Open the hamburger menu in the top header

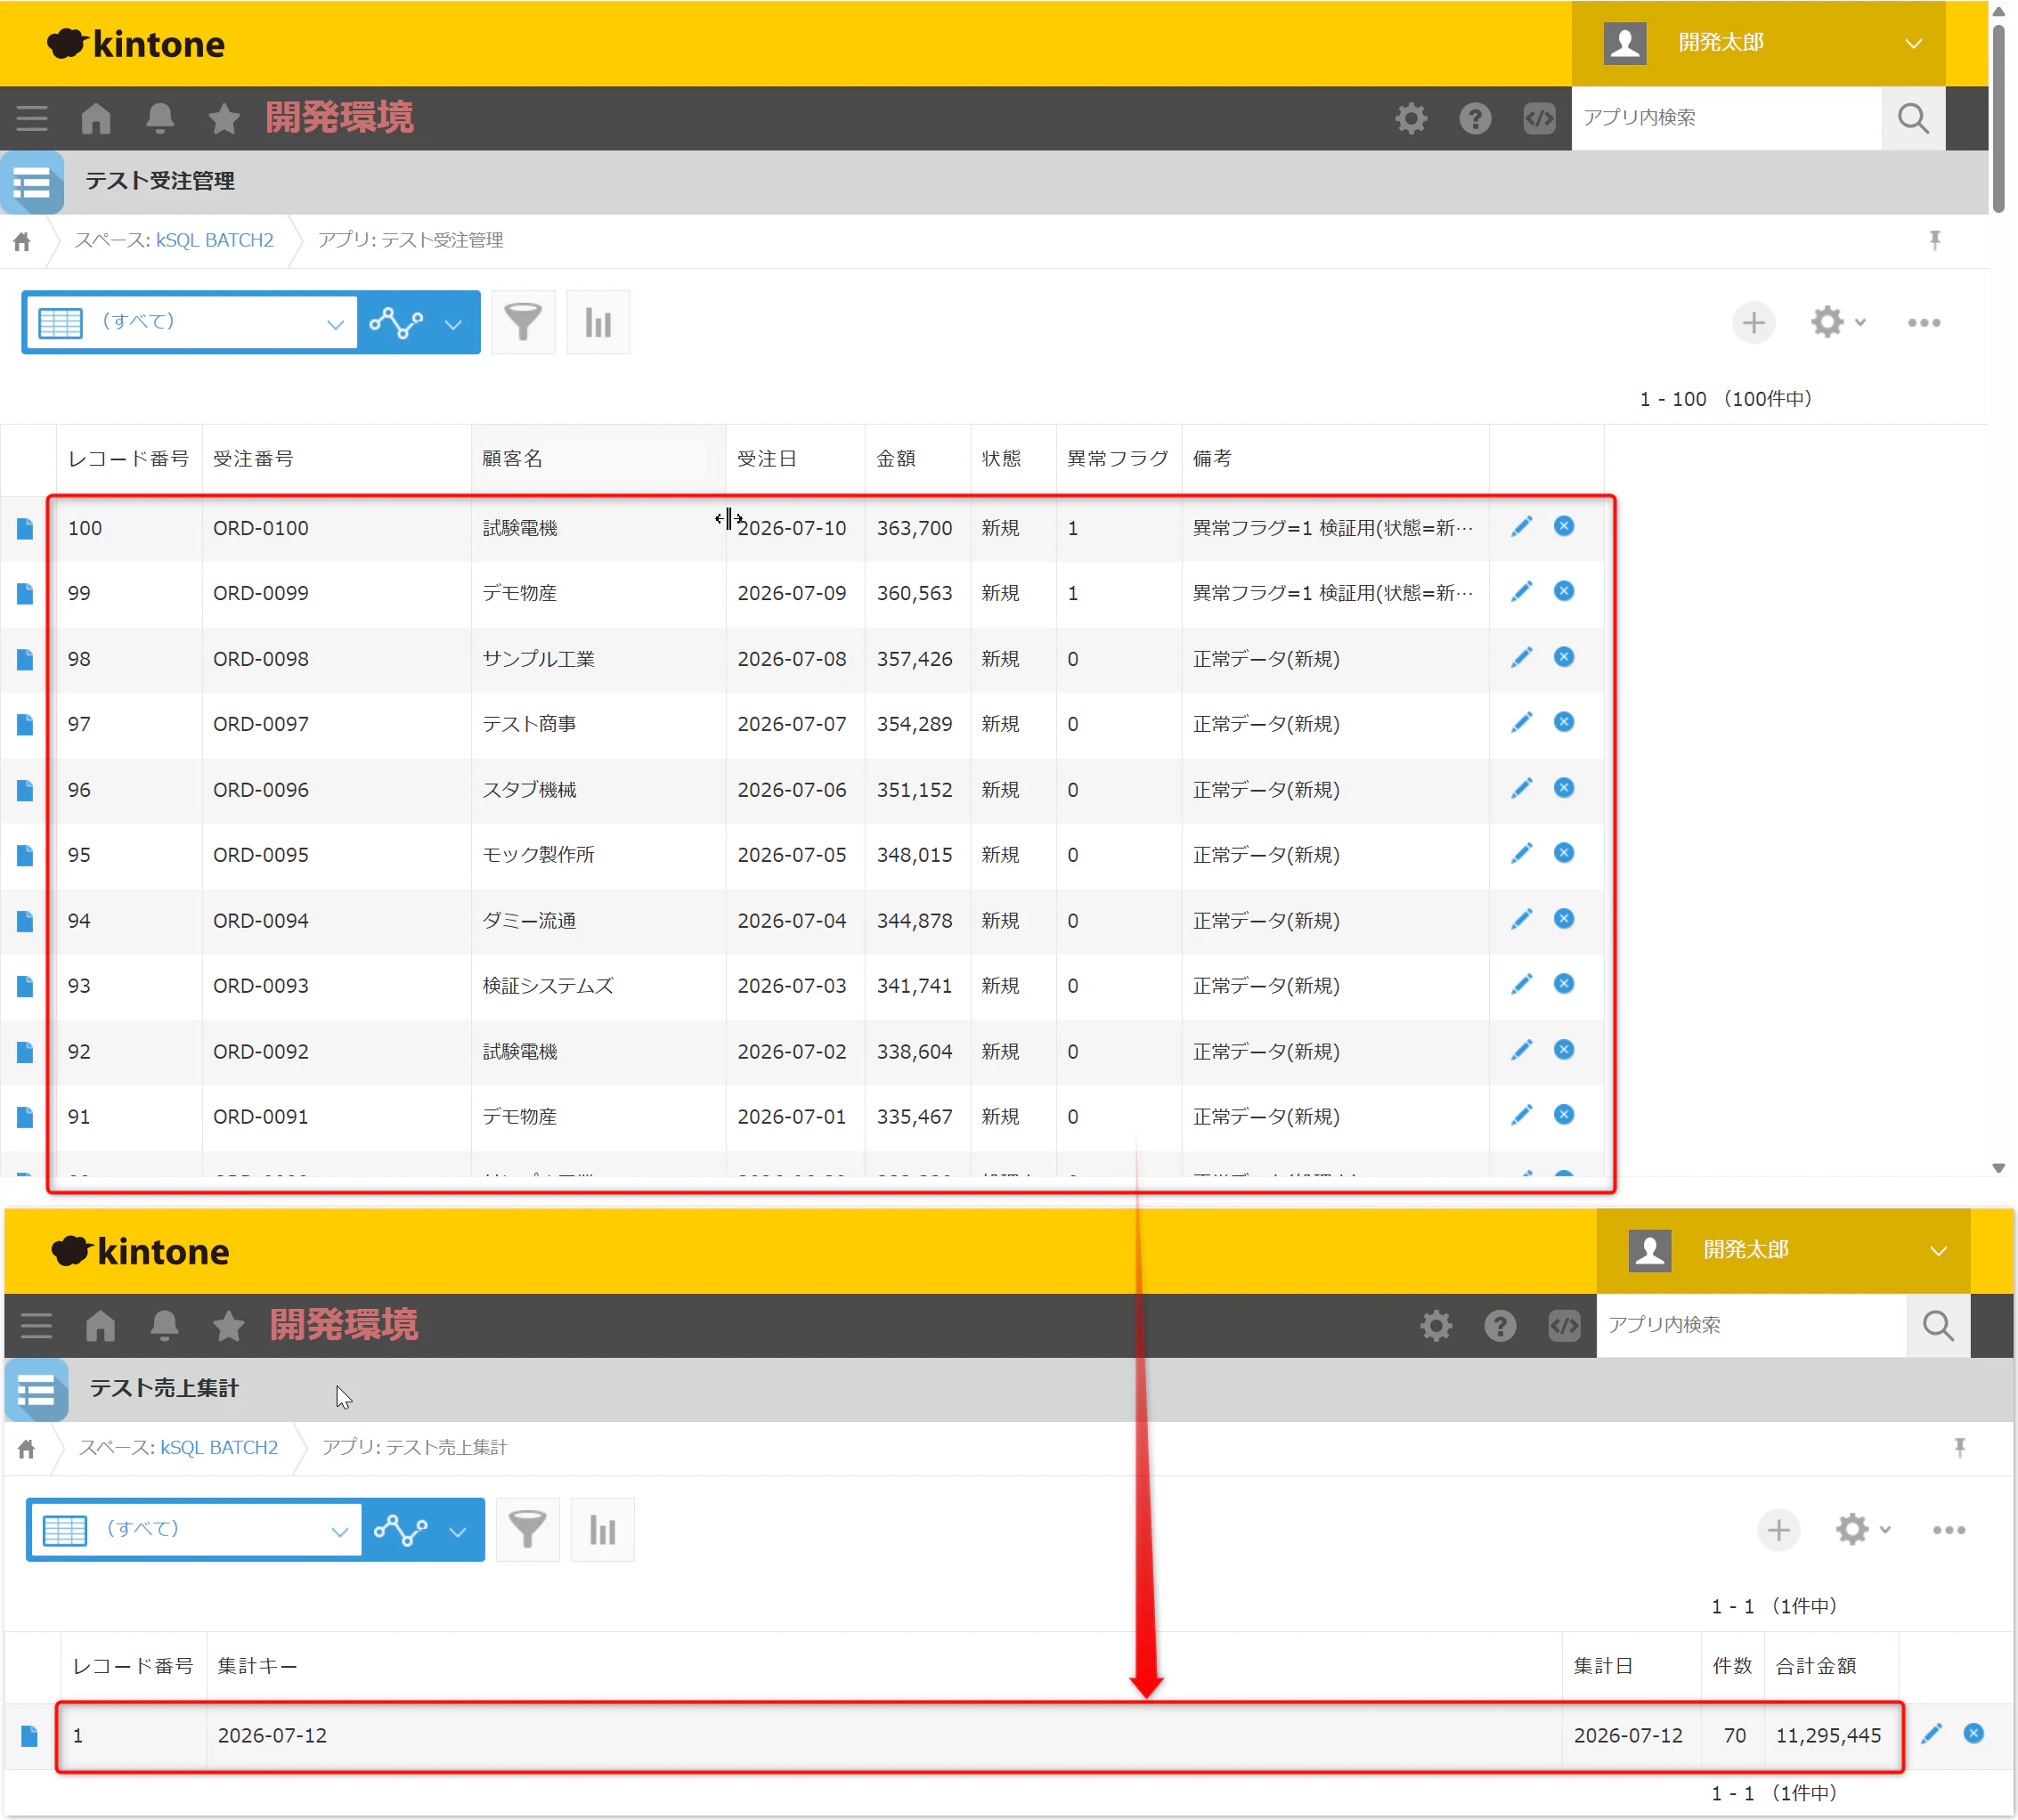click(x=32, y=118)
